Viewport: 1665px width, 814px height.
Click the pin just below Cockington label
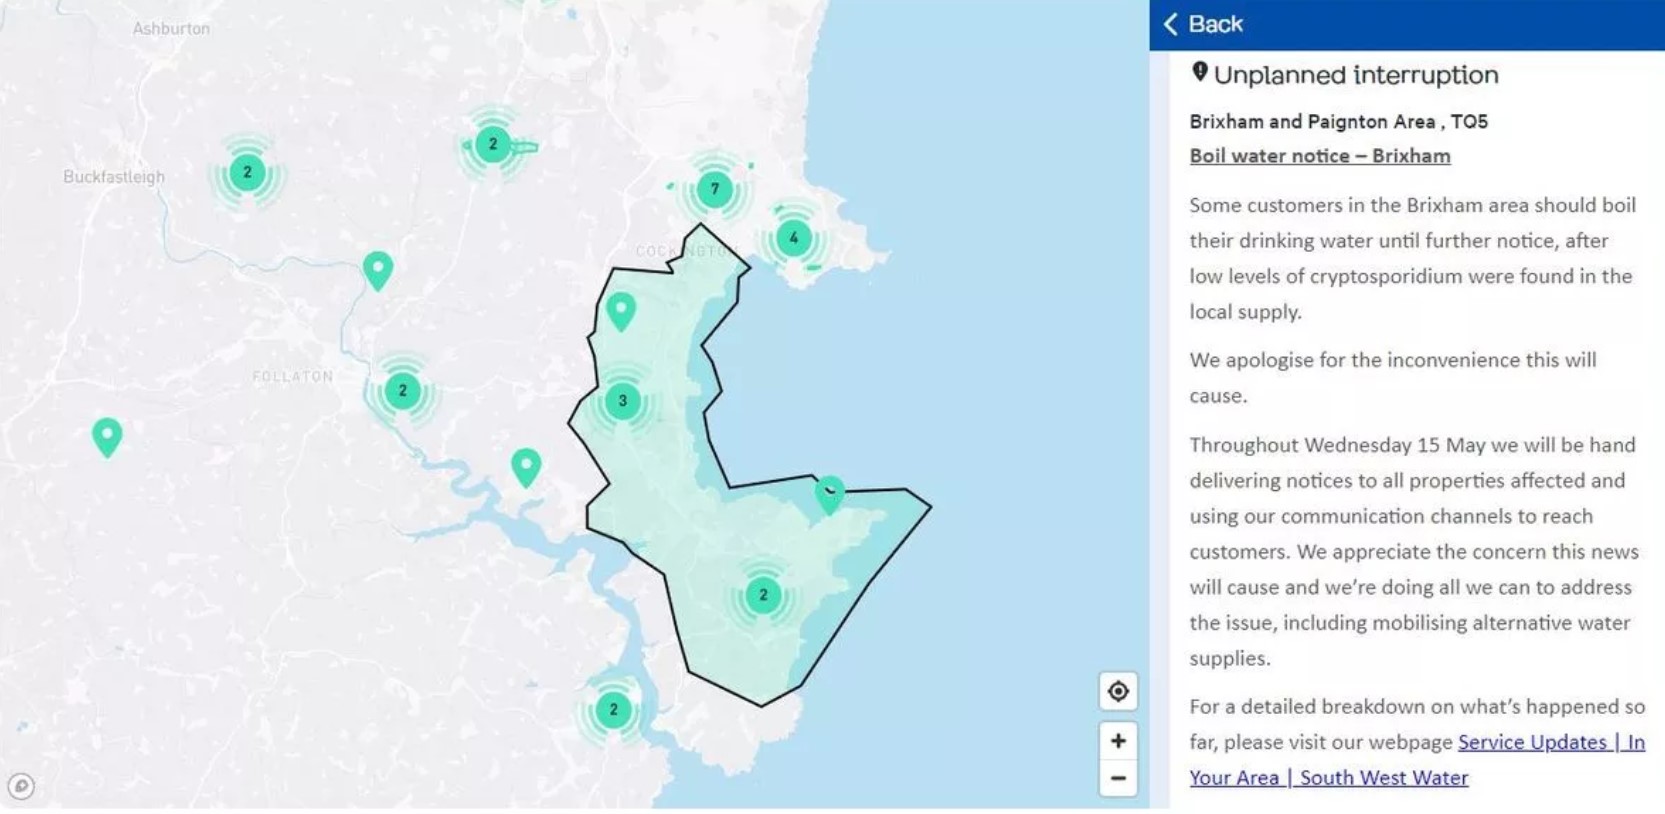tap(621, 310)
